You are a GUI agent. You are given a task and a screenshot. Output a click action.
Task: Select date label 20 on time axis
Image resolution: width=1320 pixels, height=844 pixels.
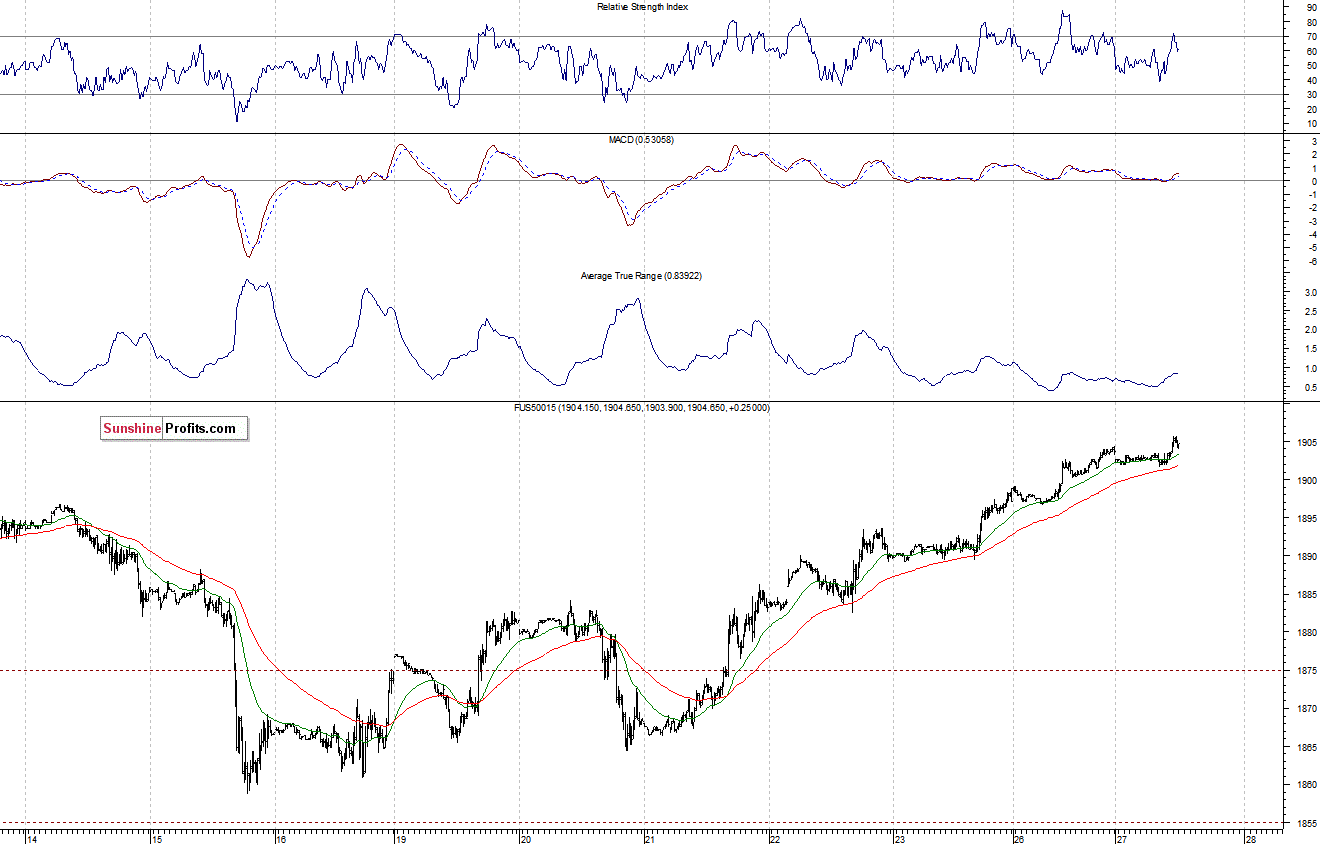[x=526, y=840]
